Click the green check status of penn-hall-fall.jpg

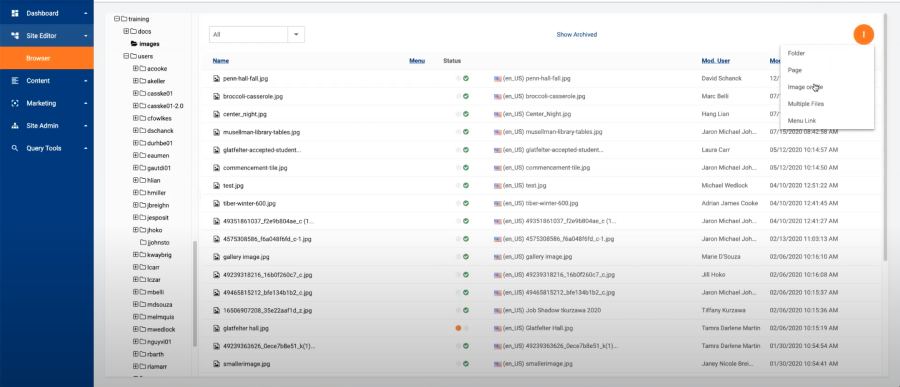point(466,78)
